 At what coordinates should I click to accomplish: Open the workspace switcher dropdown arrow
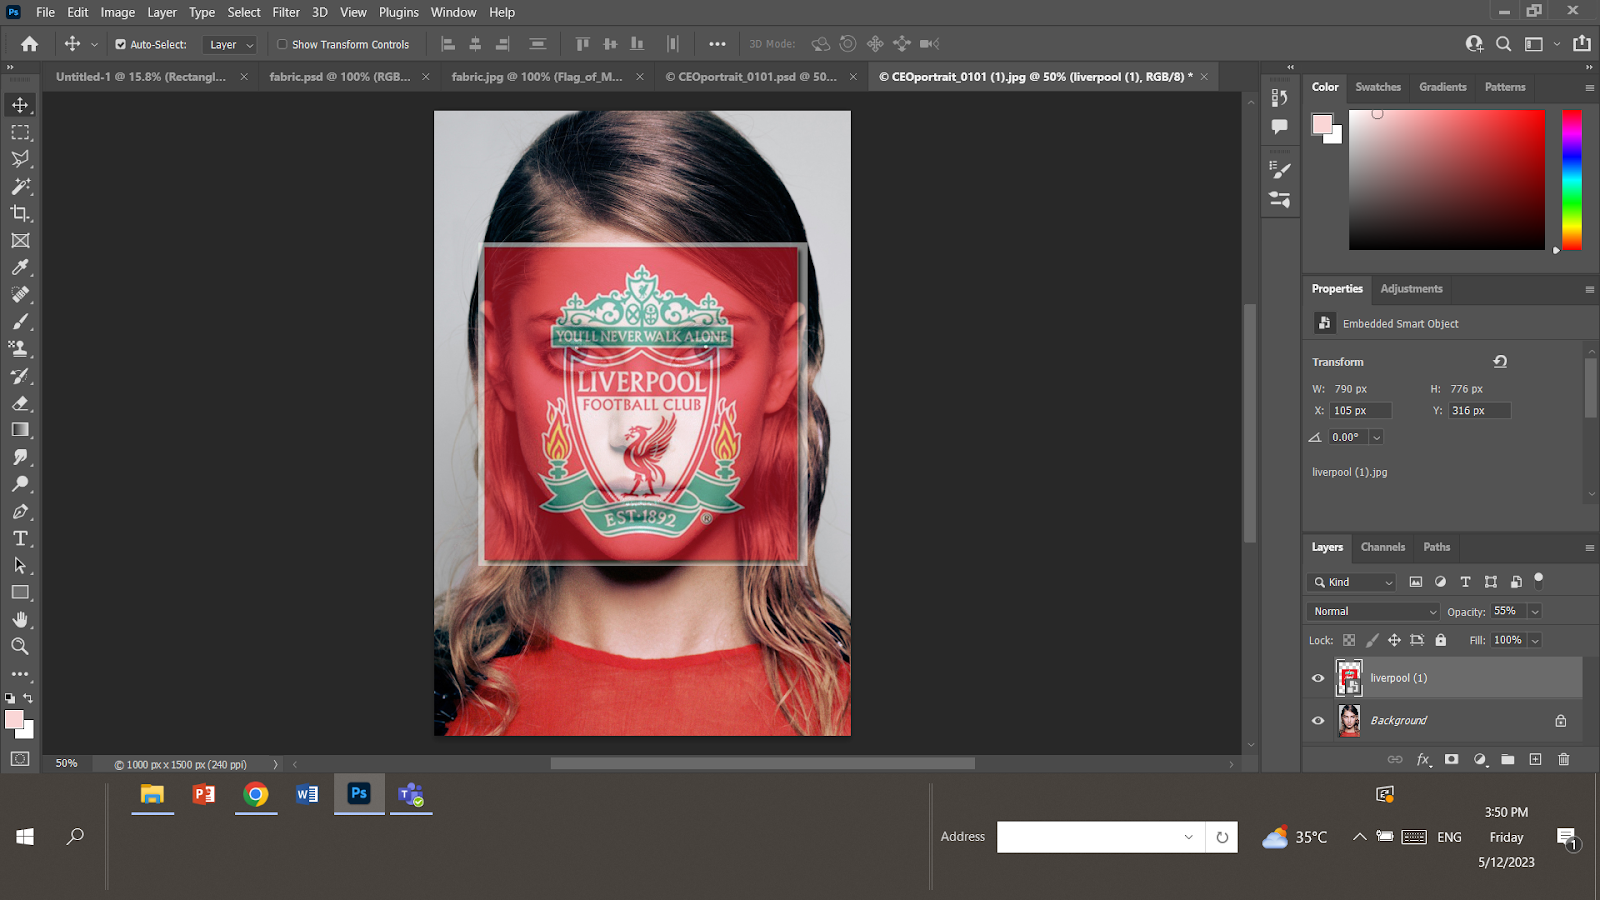(x=1556, y=44)
